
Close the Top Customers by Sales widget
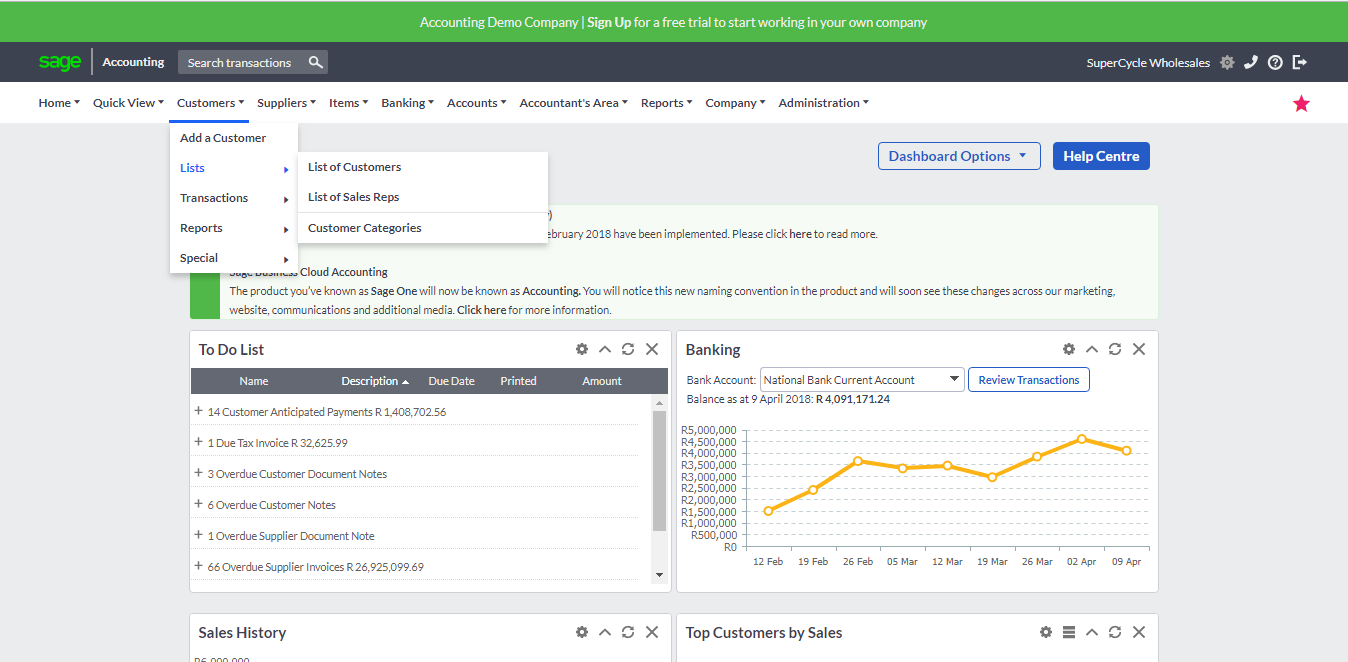click(1139, 632)
